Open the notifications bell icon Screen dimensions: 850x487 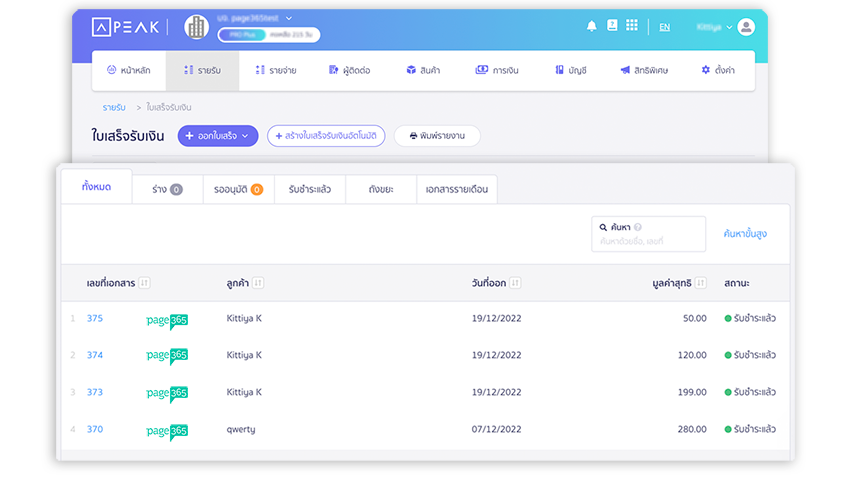pyautogui.click(x=591, y=26)
